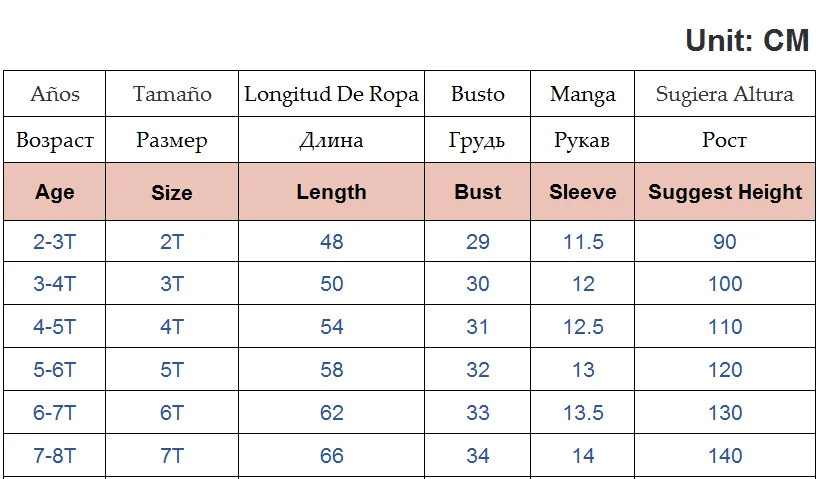Select the "Age" column header

coord(55,192)
